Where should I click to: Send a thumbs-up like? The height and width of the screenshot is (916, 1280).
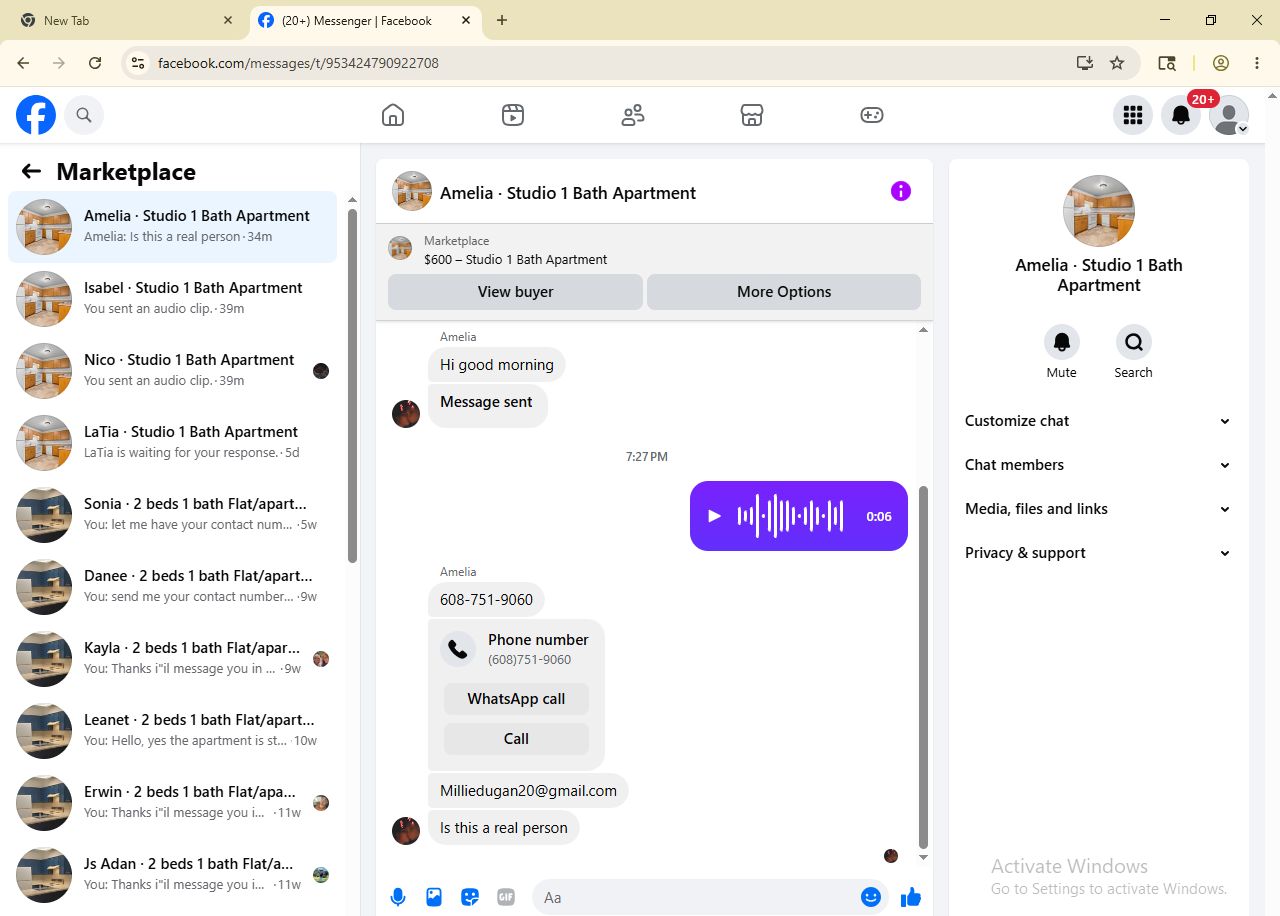click(910, 897)
